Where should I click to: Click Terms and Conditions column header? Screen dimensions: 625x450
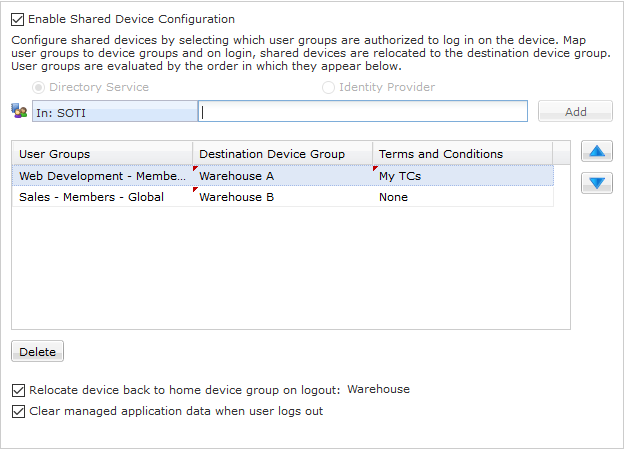pos(462,154)
